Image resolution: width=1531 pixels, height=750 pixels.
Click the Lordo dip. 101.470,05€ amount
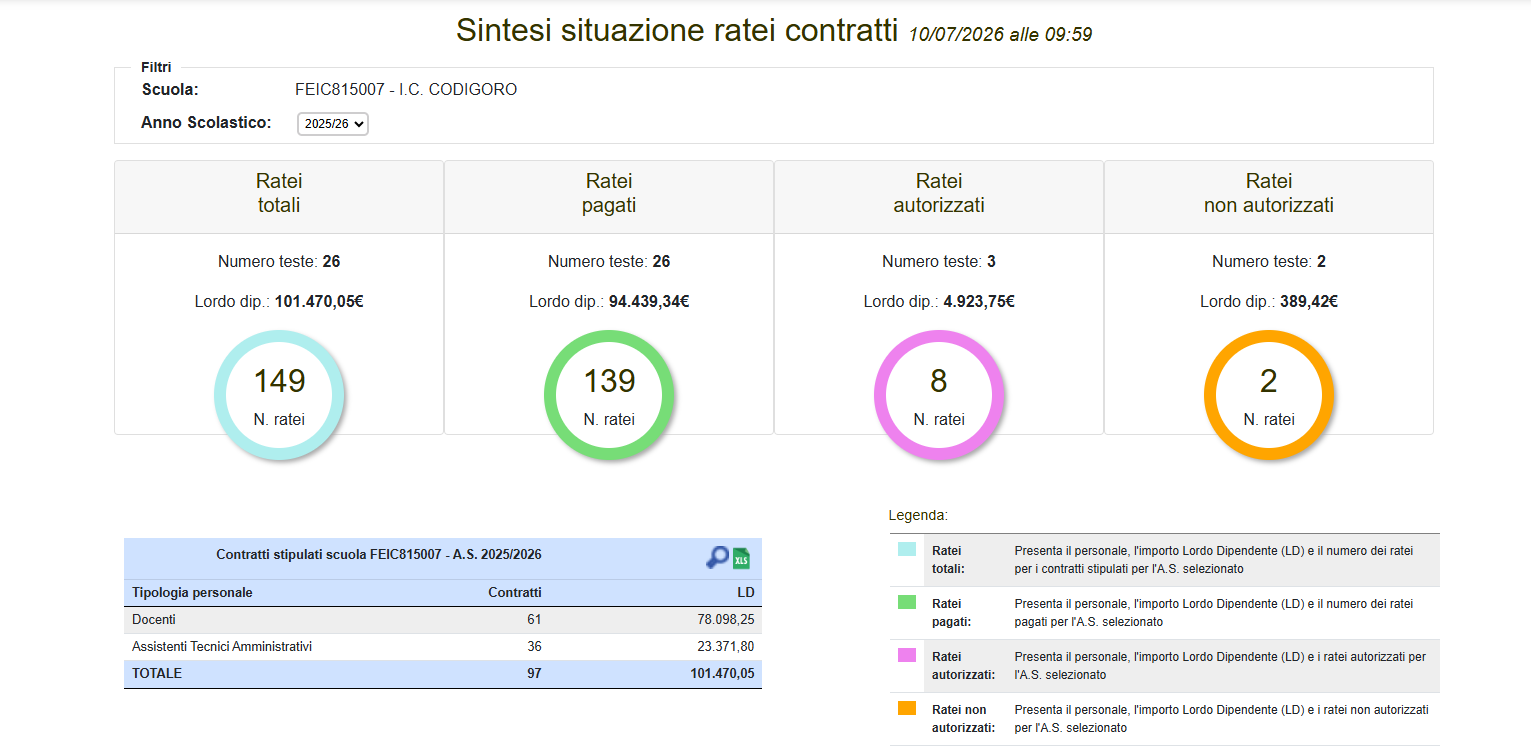pyautogui.click(x=319, y=301)
